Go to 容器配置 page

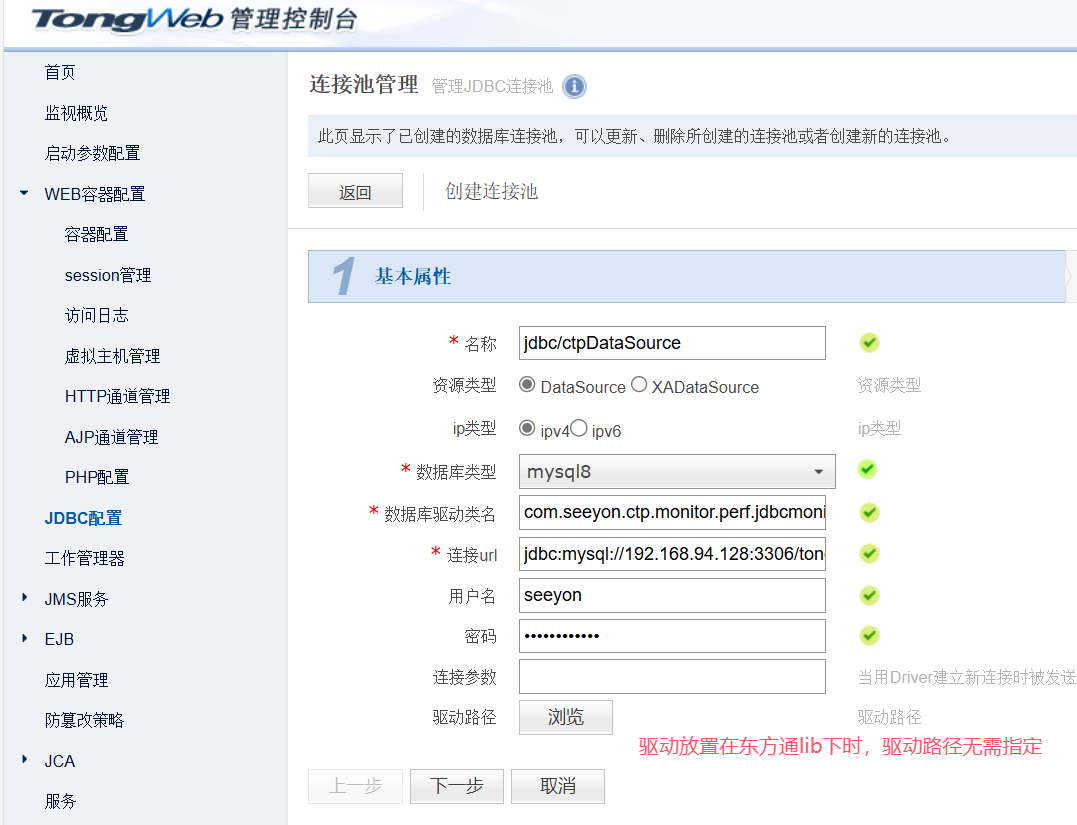click(96, 234)
